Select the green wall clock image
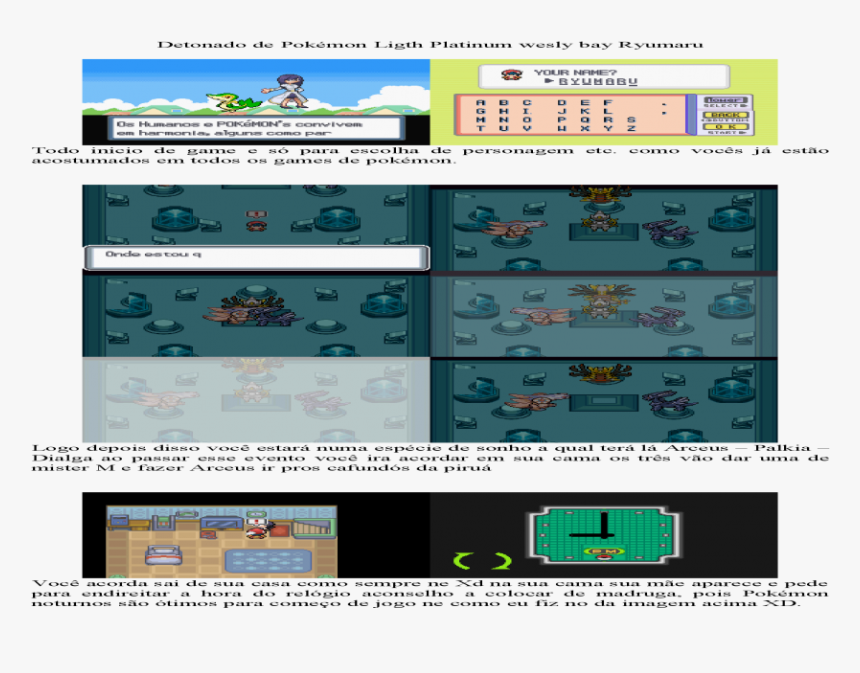Viewport: 860px width, 673px height. coord(604,535)
